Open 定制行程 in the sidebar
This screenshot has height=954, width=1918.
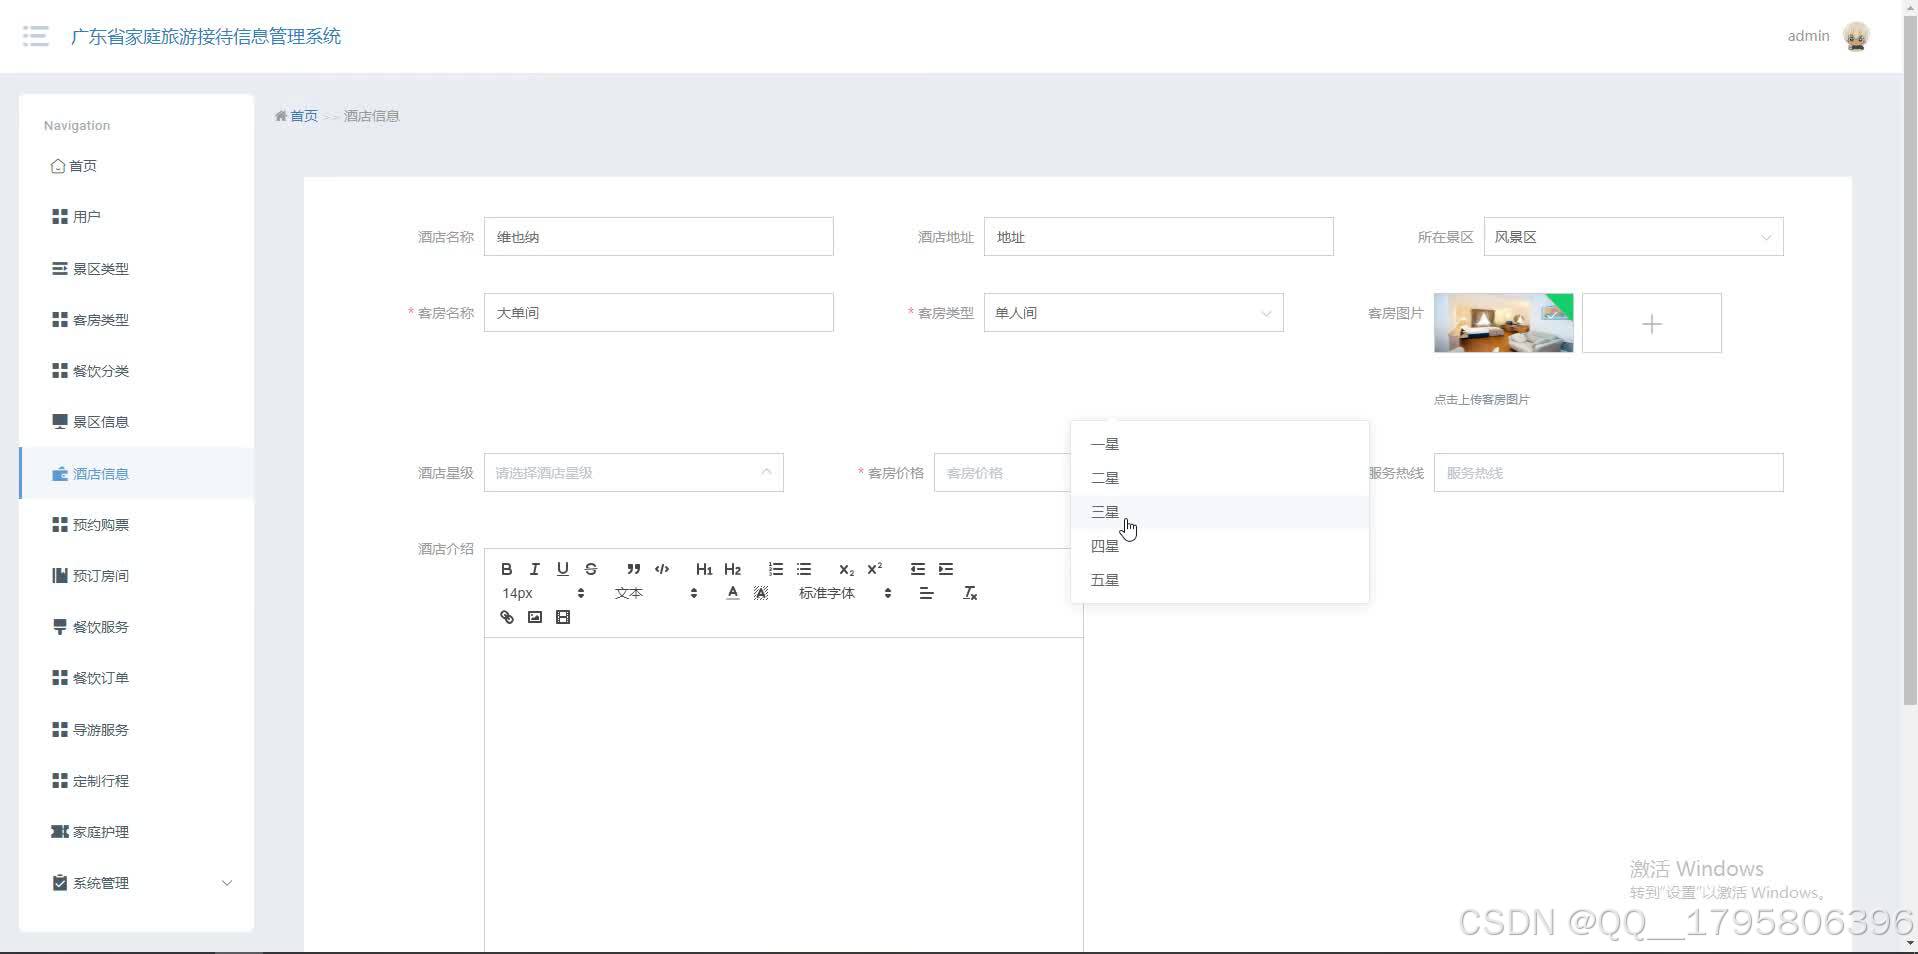click(136, 781)
